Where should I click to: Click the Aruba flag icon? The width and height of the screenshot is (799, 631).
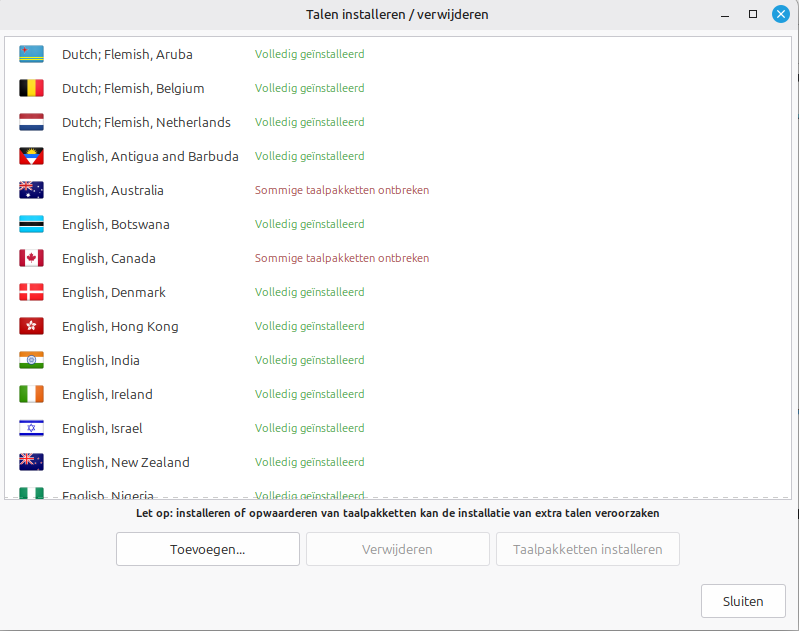click(x=31, y=54)
